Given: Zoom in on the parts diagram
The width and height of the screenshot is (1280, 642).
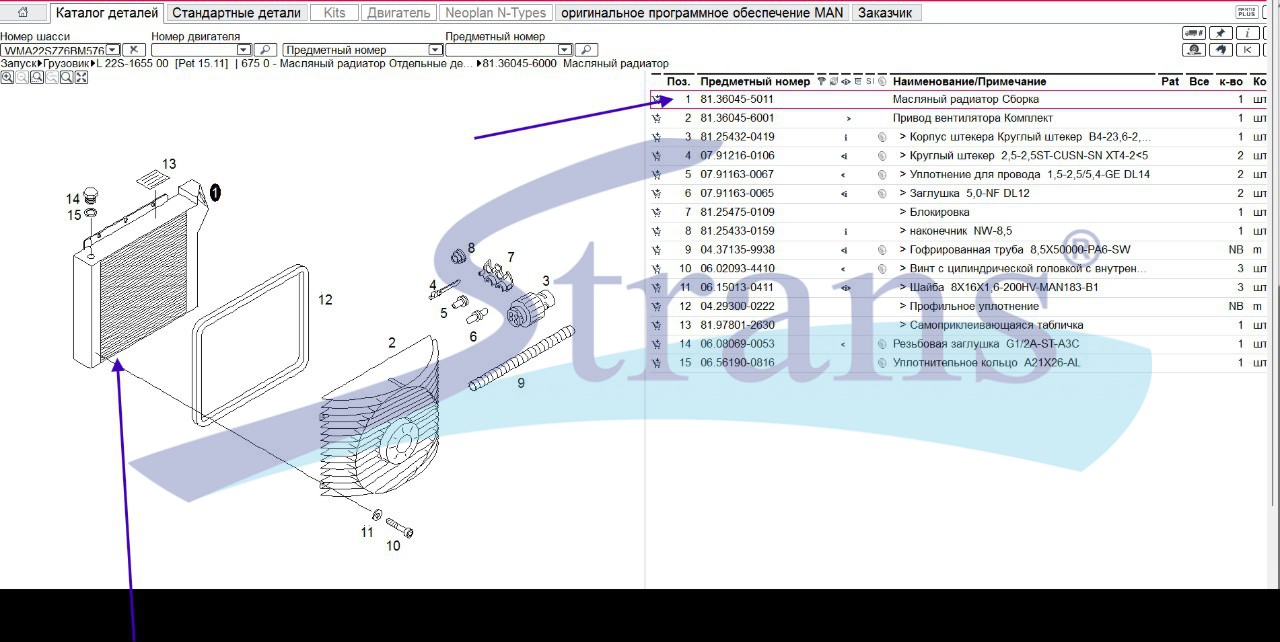Looking at the screenshot, I should [7, 78].
